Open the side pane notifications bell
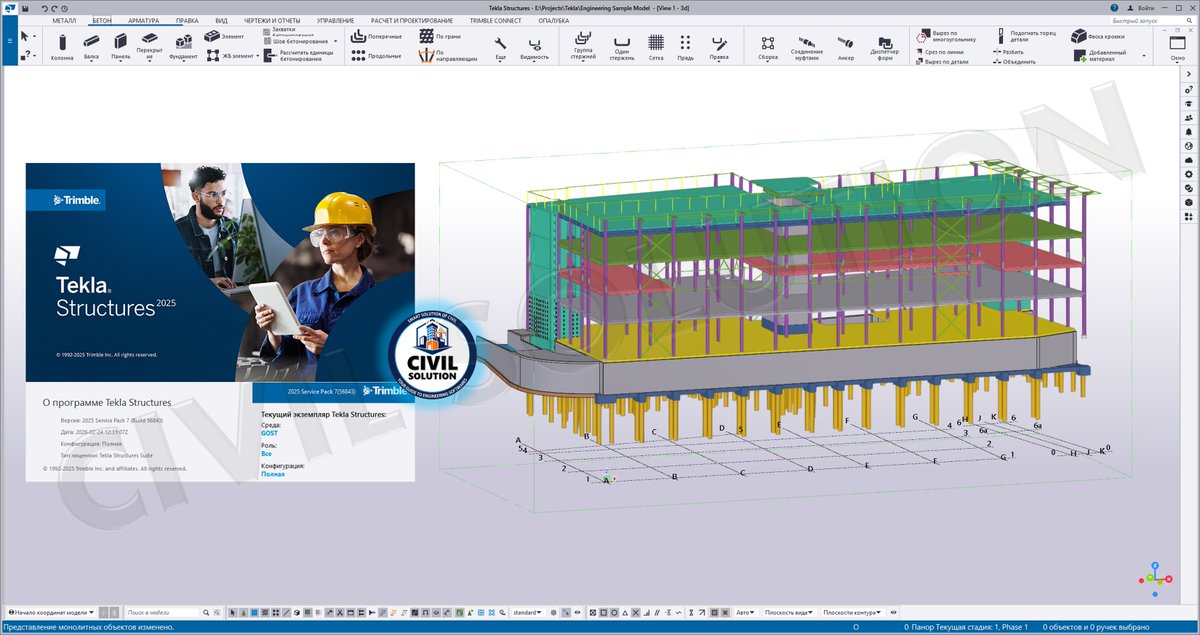The height and width of the screenshot is (635, 1200). point(1189,131)
